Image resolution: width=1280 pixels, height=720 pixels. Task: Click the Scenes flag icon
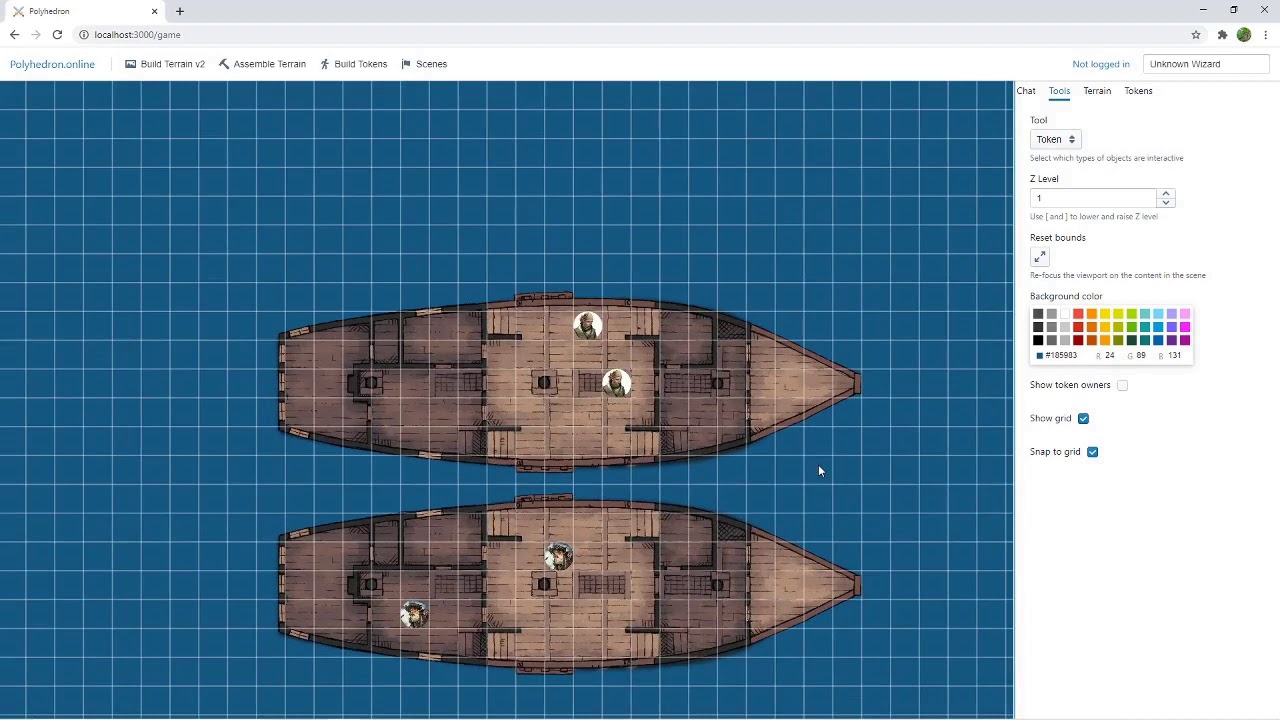click(406, 64)
